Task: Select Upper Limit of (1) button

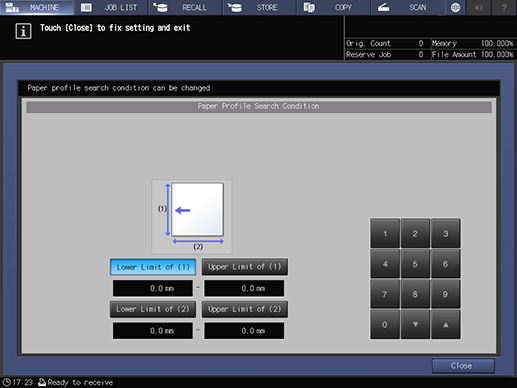Action: 245,267
